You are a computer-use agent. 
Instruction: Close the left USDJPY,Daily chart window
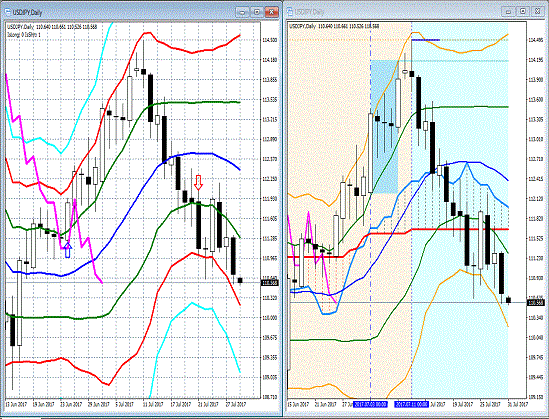(272, 12)
